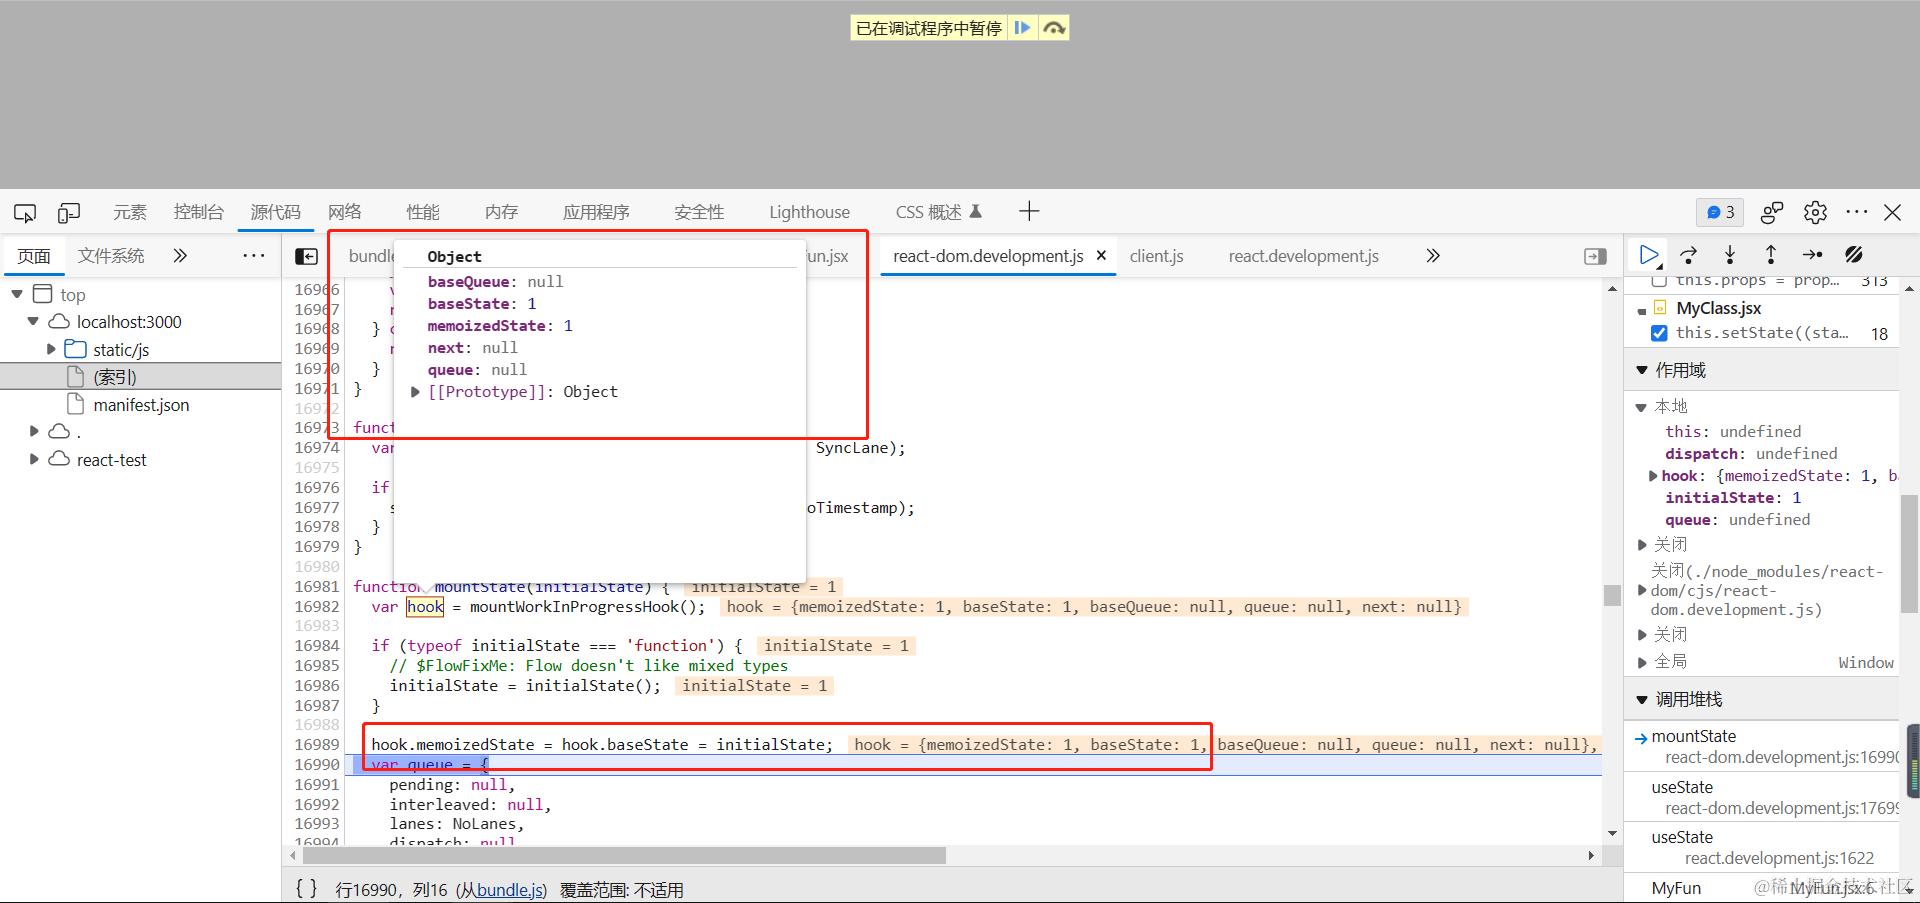Step over using the paused overlay button

click(x=1054, y=28)
